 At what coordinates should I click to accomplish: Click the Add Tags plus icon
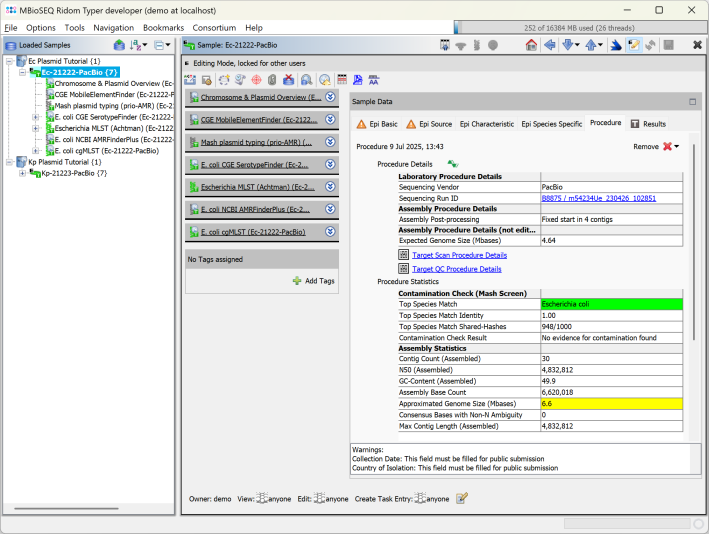(x=297, y=282)
